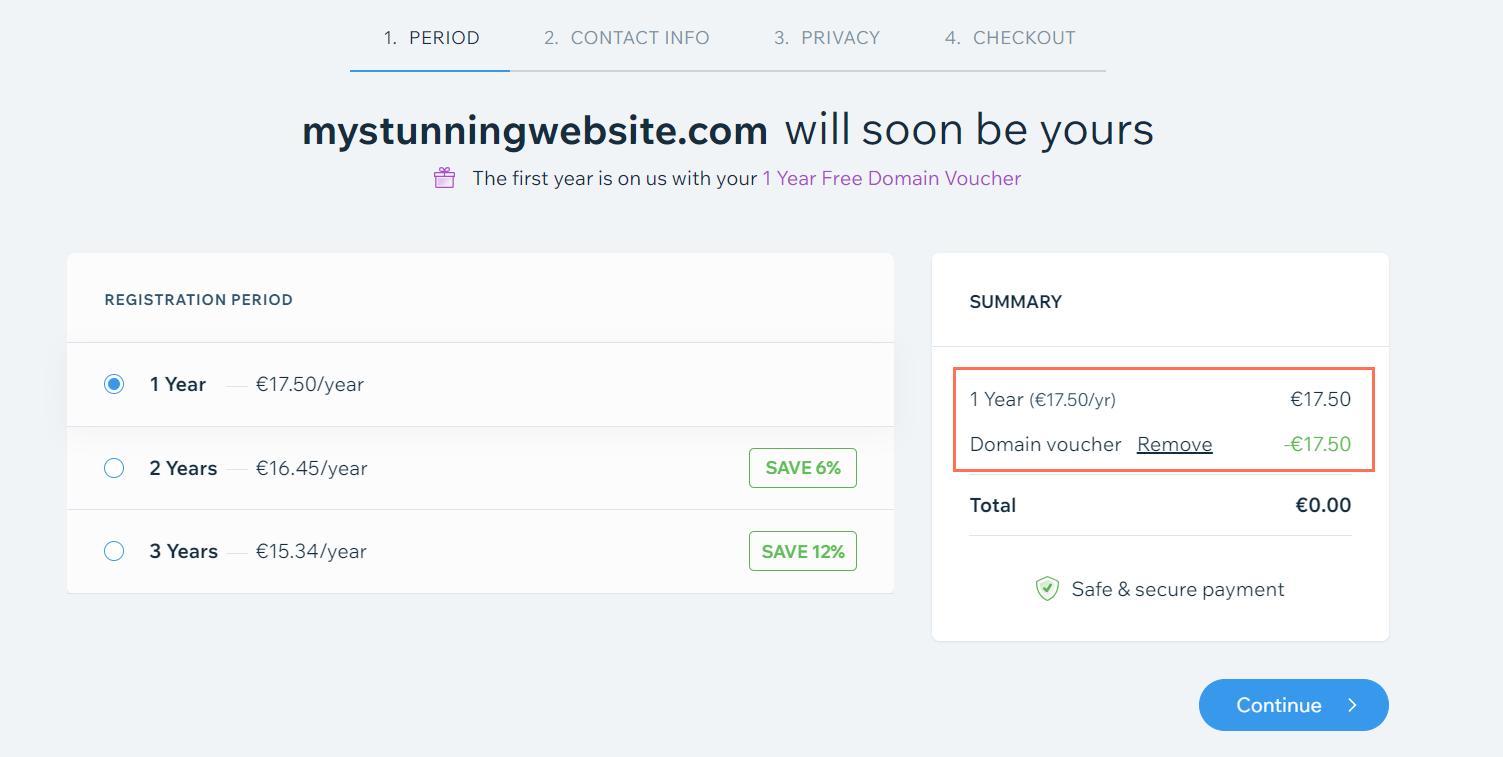The width and height of the screenshot is (1503, 757).
Task: Click the Total €0.00 row
Action: (x=1160, y=505)
